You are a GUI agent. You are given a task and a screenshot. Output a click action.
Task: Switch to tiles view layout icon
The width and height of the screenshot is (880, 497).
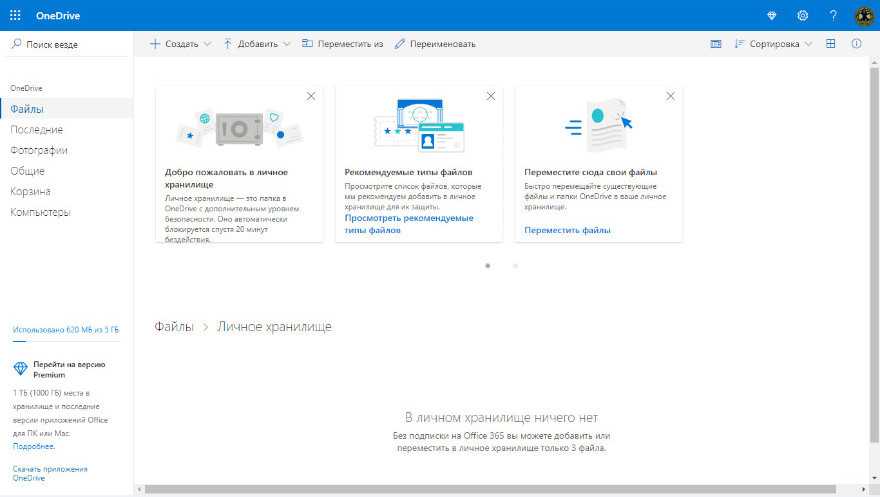[831, 44]
